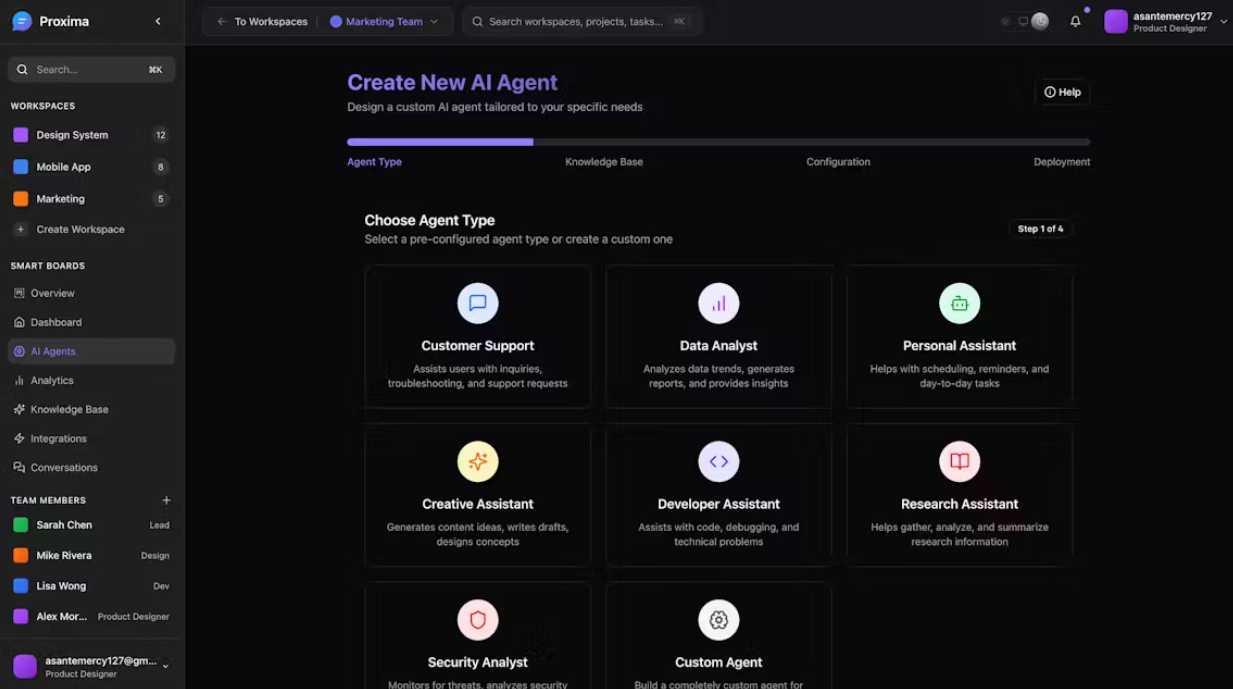Select system theme monitor icon

tap(1023, 21)
